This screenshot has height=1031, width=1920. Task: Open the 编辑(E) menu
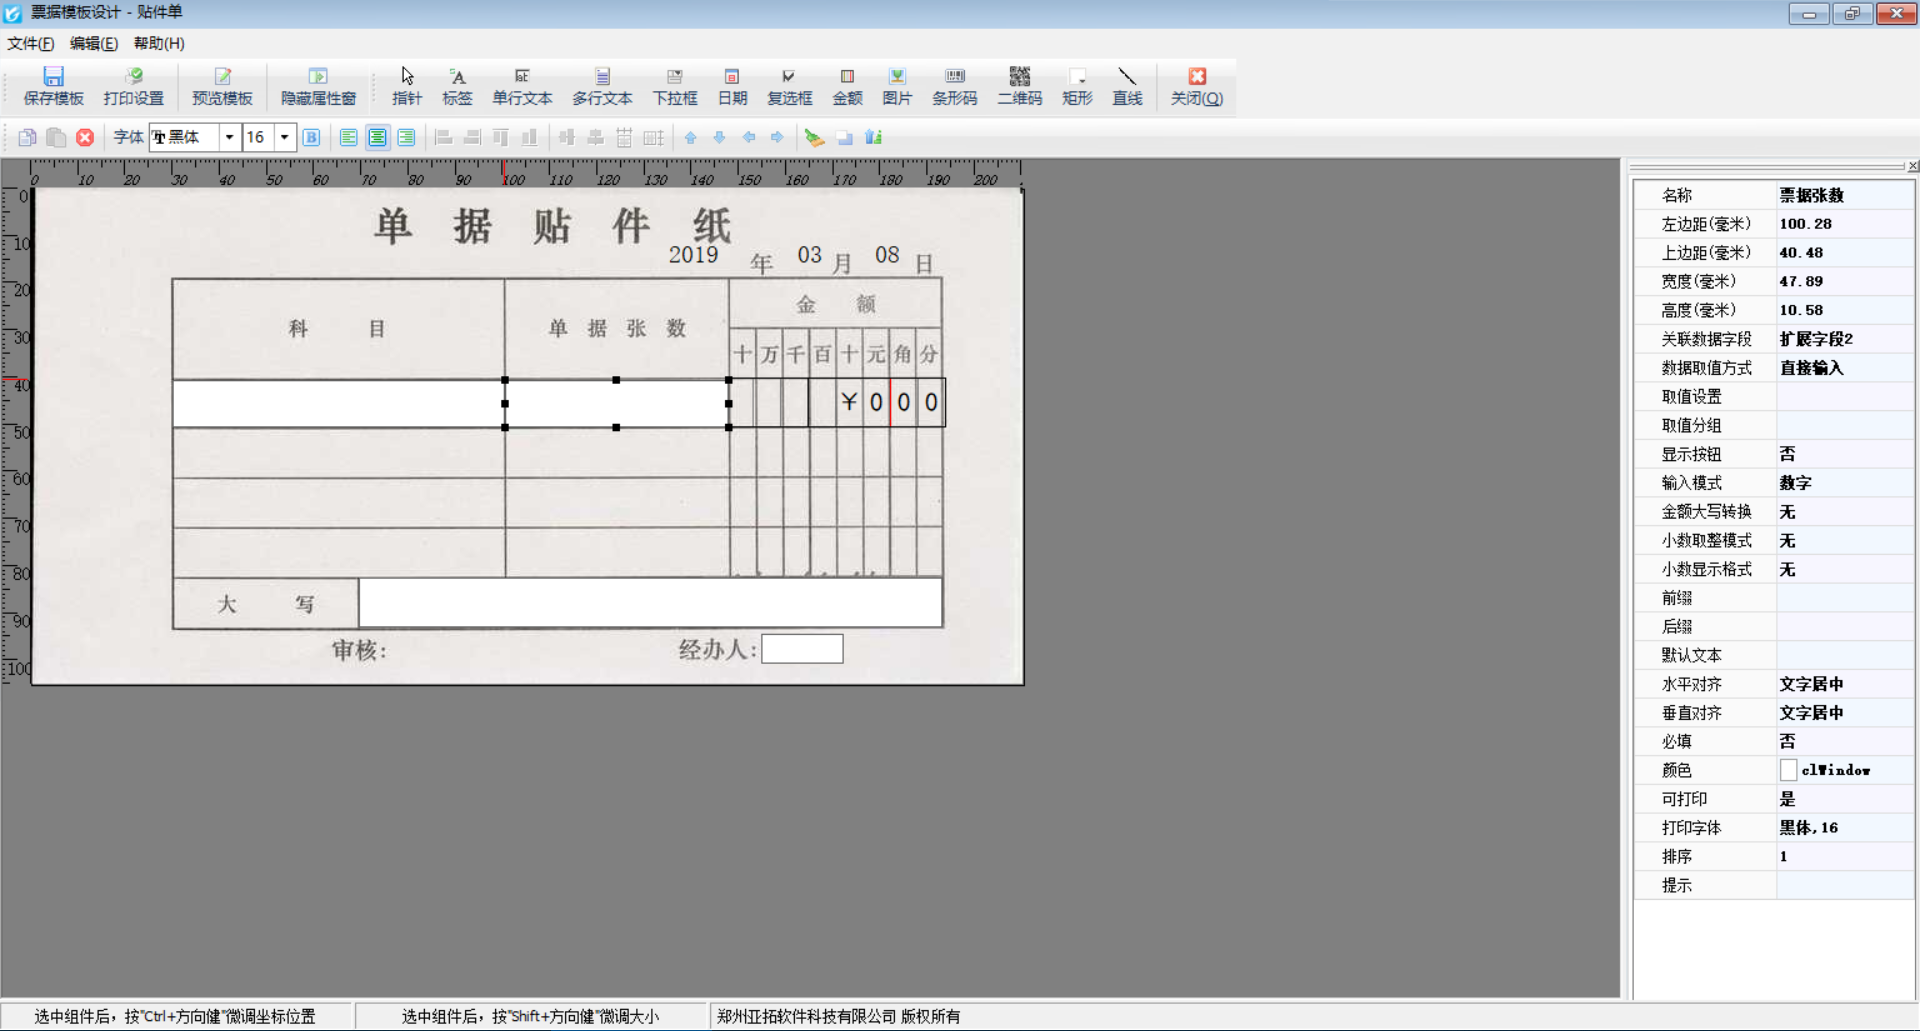pyautogui.click(x=93, y=43)
